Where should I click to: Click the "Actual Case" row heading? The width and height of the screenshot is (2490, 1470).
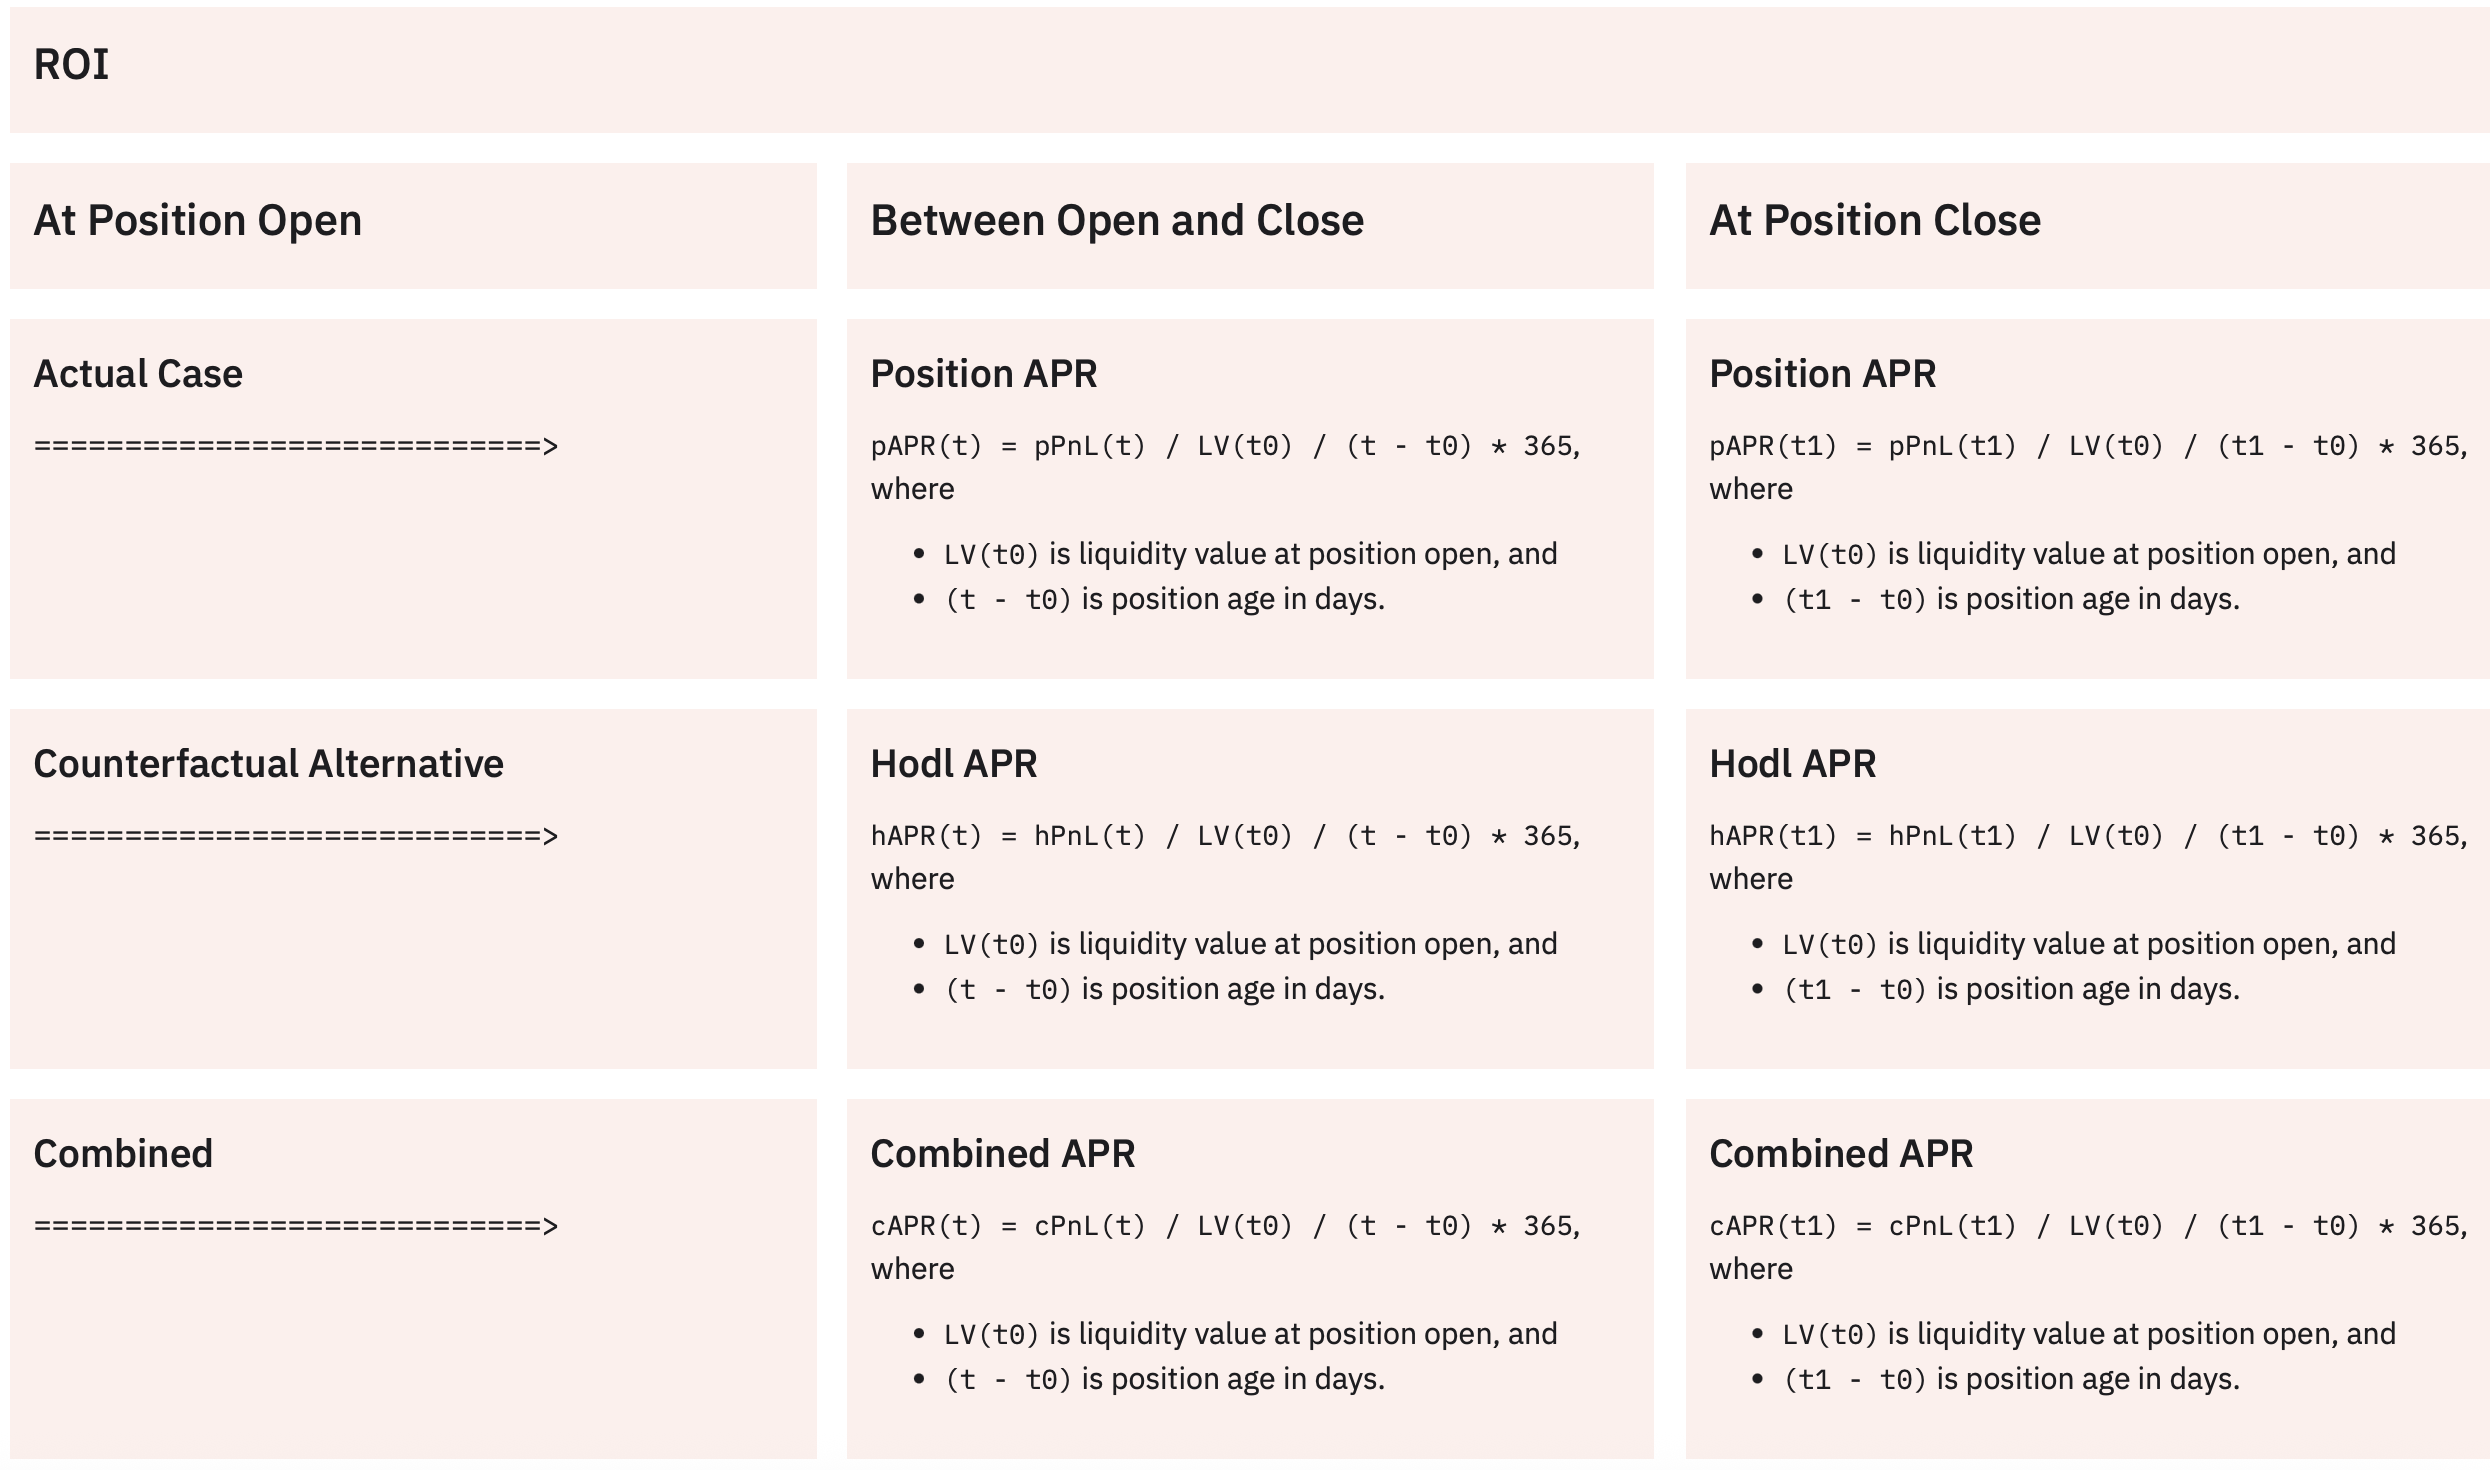point(138,374)
